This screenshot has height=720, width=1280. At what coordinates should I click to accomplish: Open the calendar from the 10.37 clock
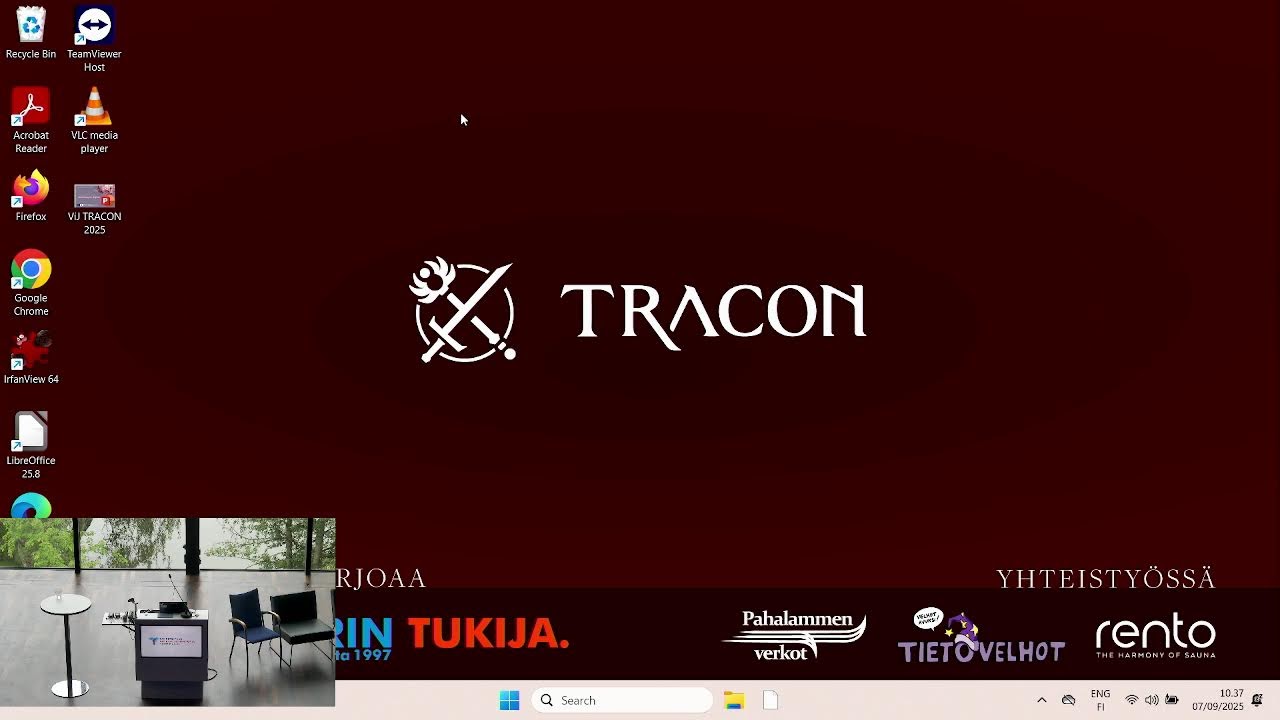click(x=1218, y=700)
